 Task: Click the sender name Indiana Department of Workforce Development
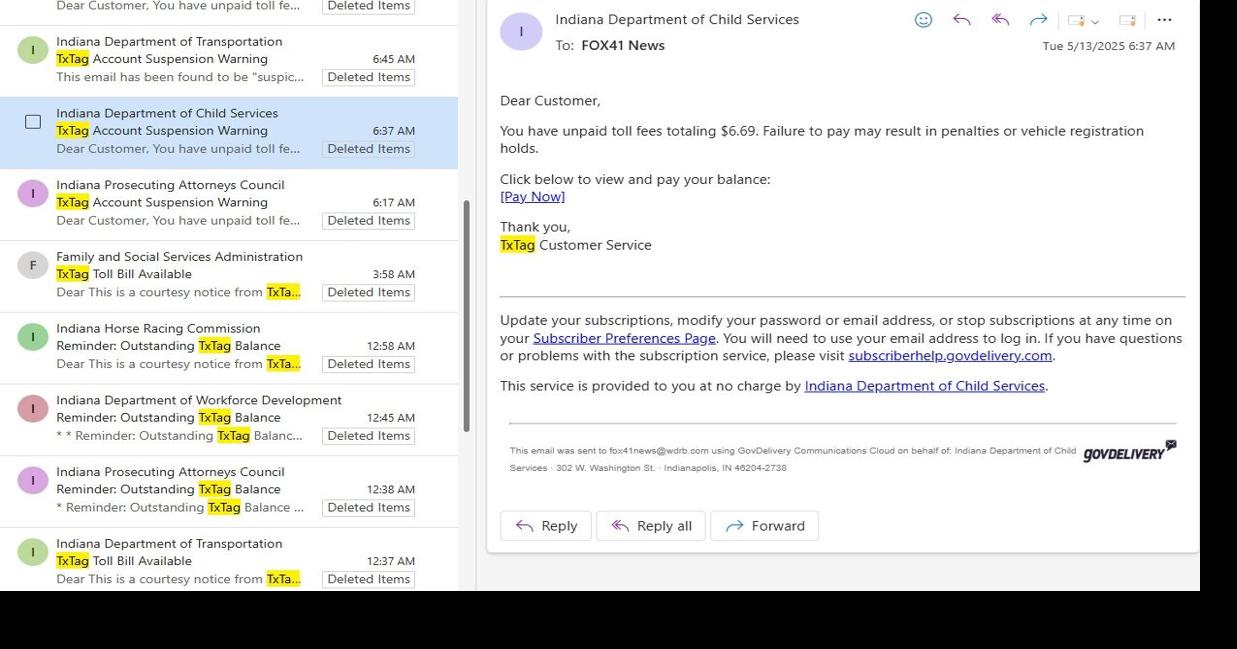199,400
